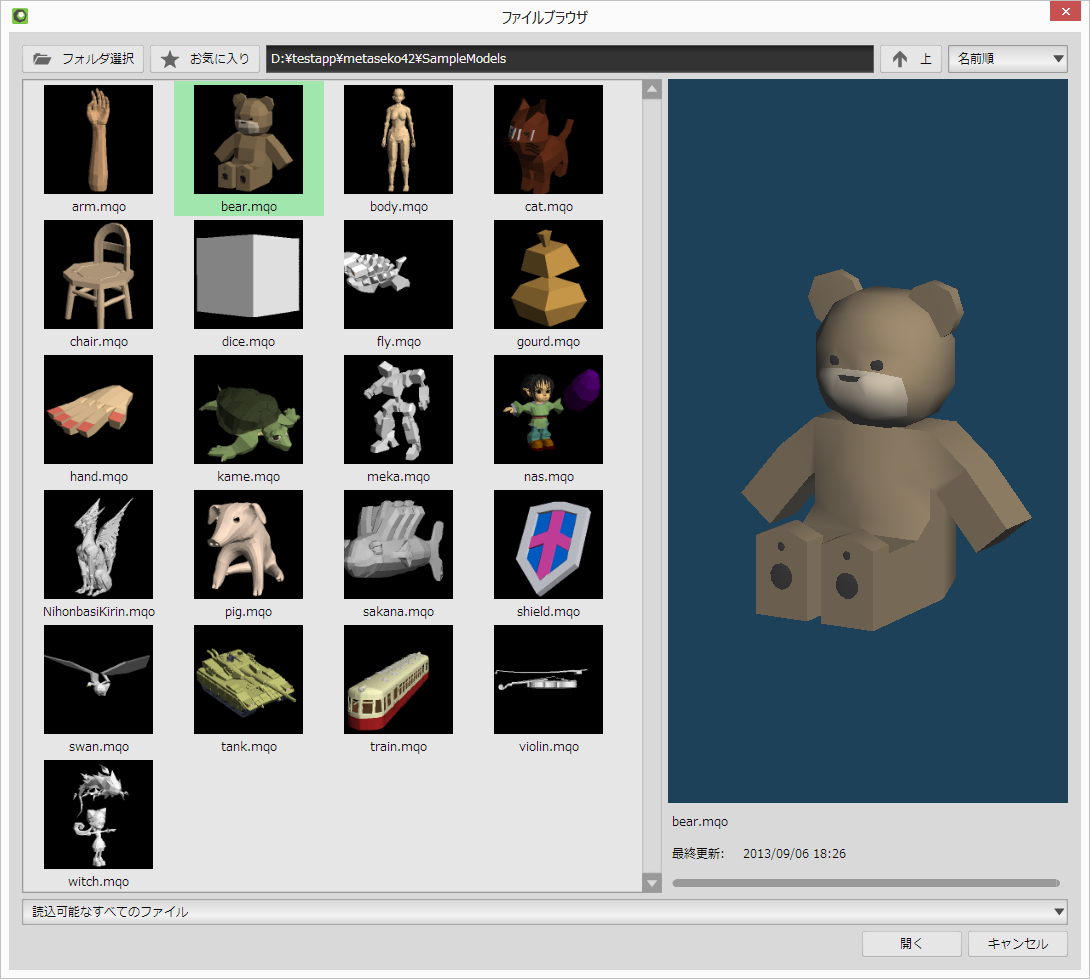Click the green application icon in title bar
The image size is (1090, 979).
click(x=20, y=15)
